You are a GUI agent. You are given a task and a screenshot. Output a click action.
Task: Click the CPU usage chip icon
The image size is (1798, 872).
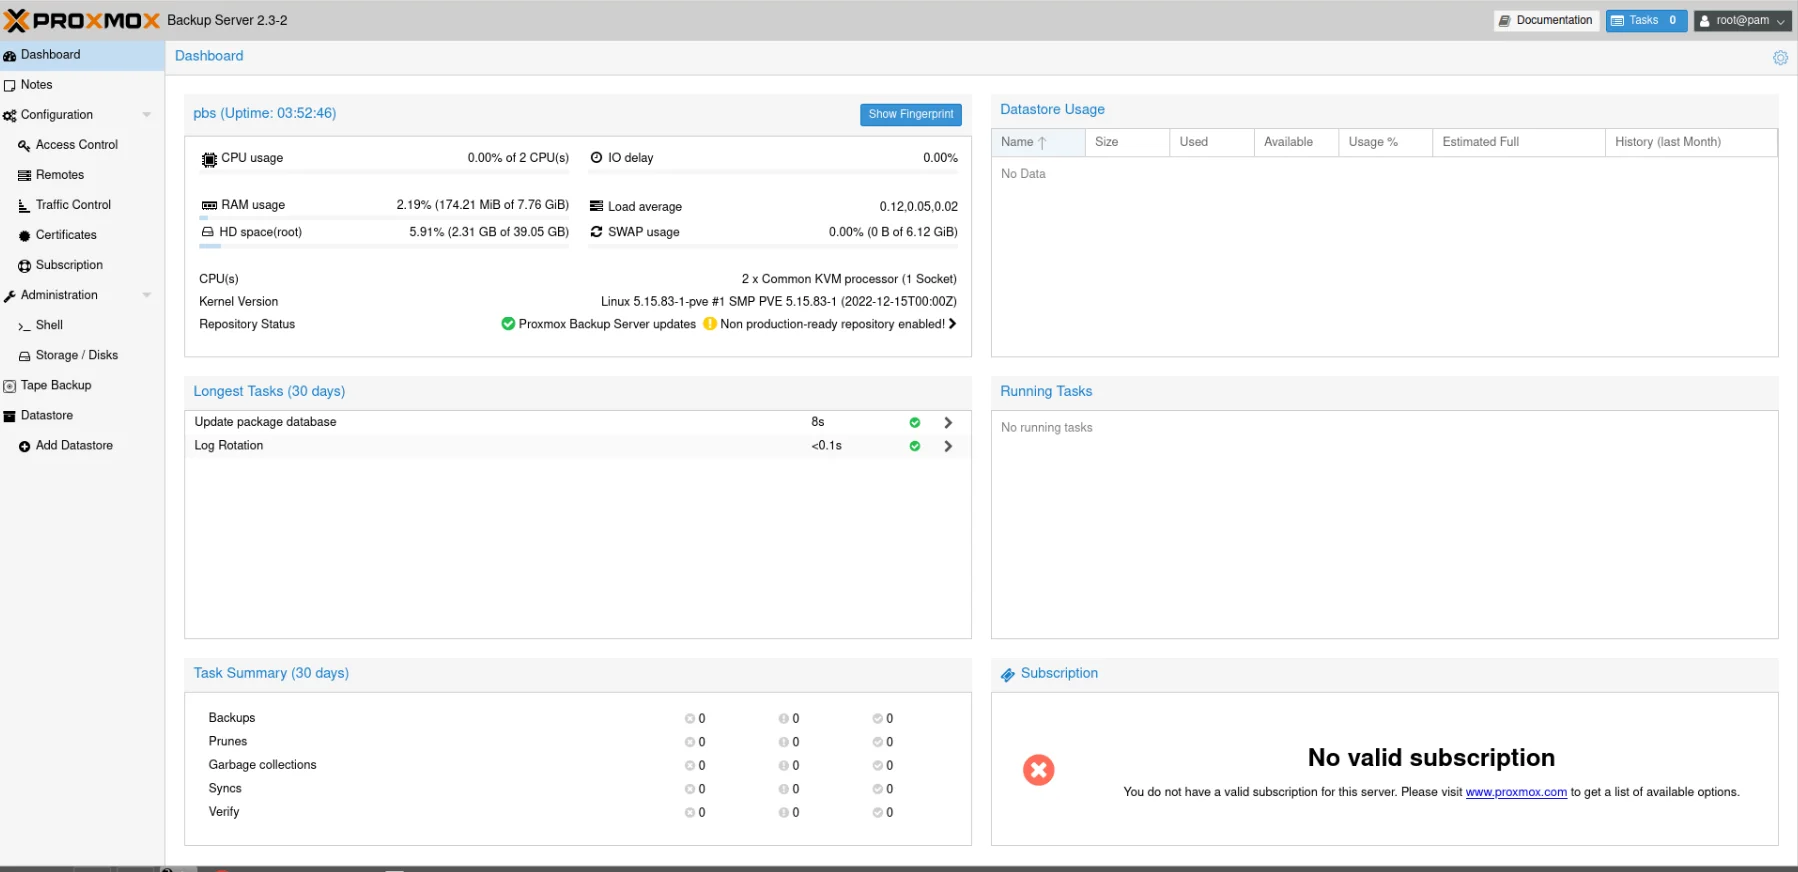pos(209,159)
